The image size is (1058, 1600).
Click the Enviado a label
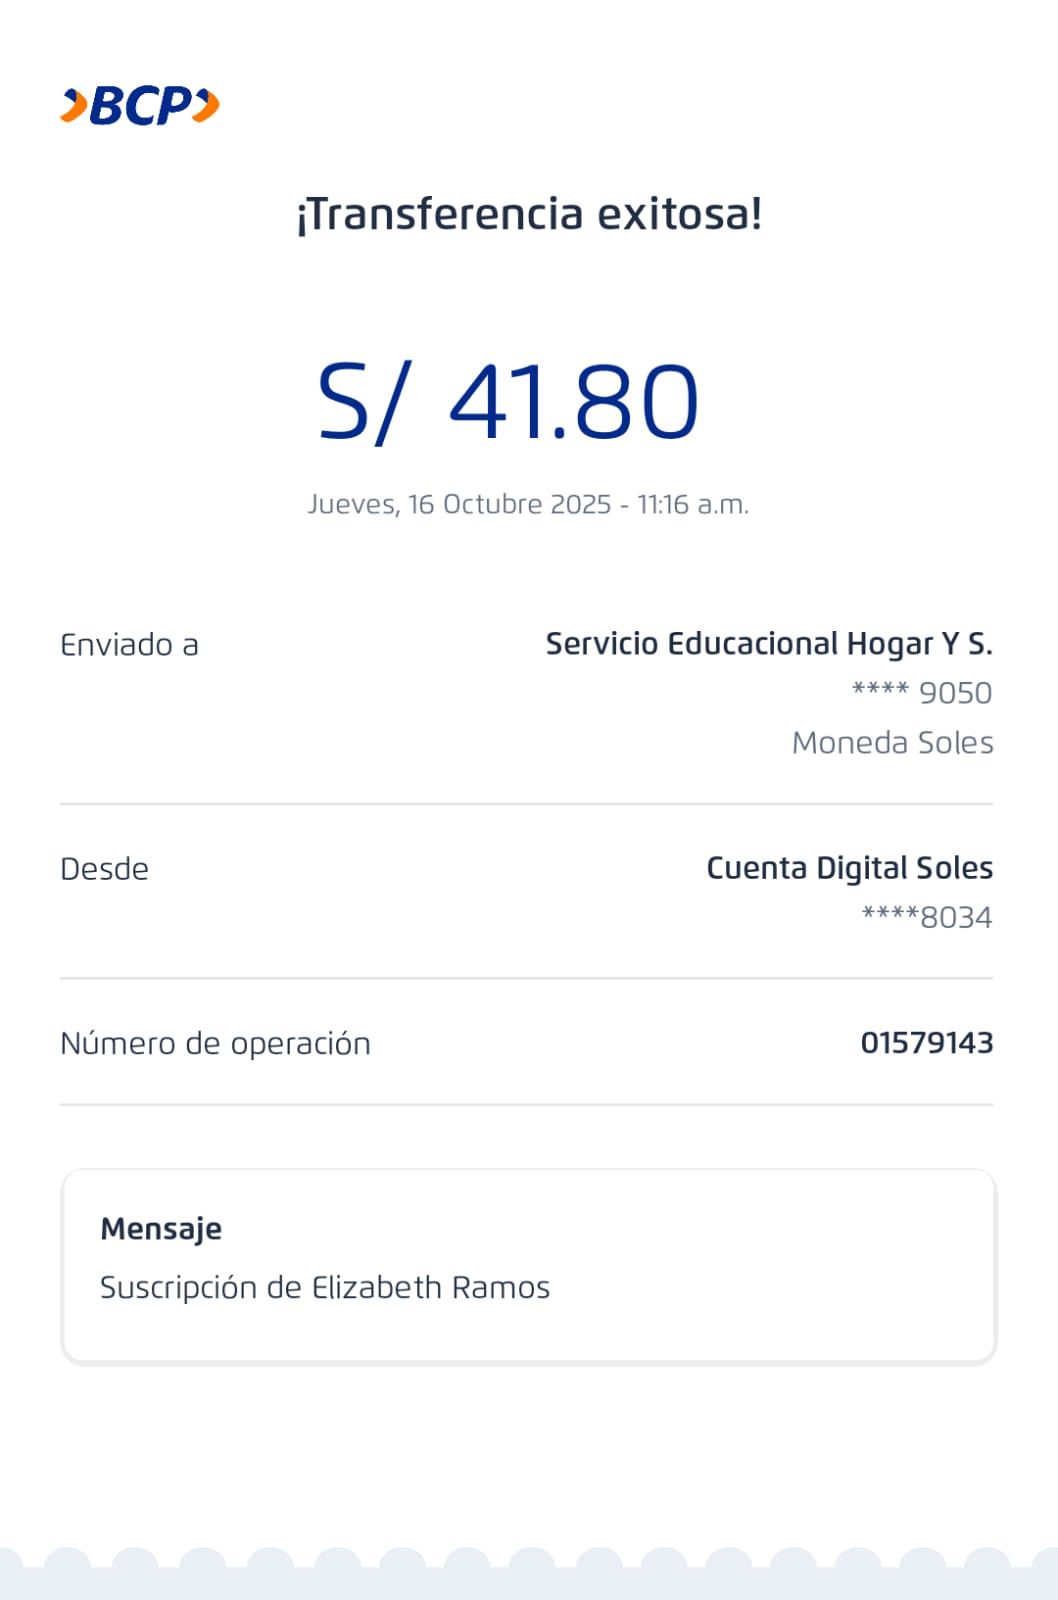pyautogui.click(x=129, y=645)
